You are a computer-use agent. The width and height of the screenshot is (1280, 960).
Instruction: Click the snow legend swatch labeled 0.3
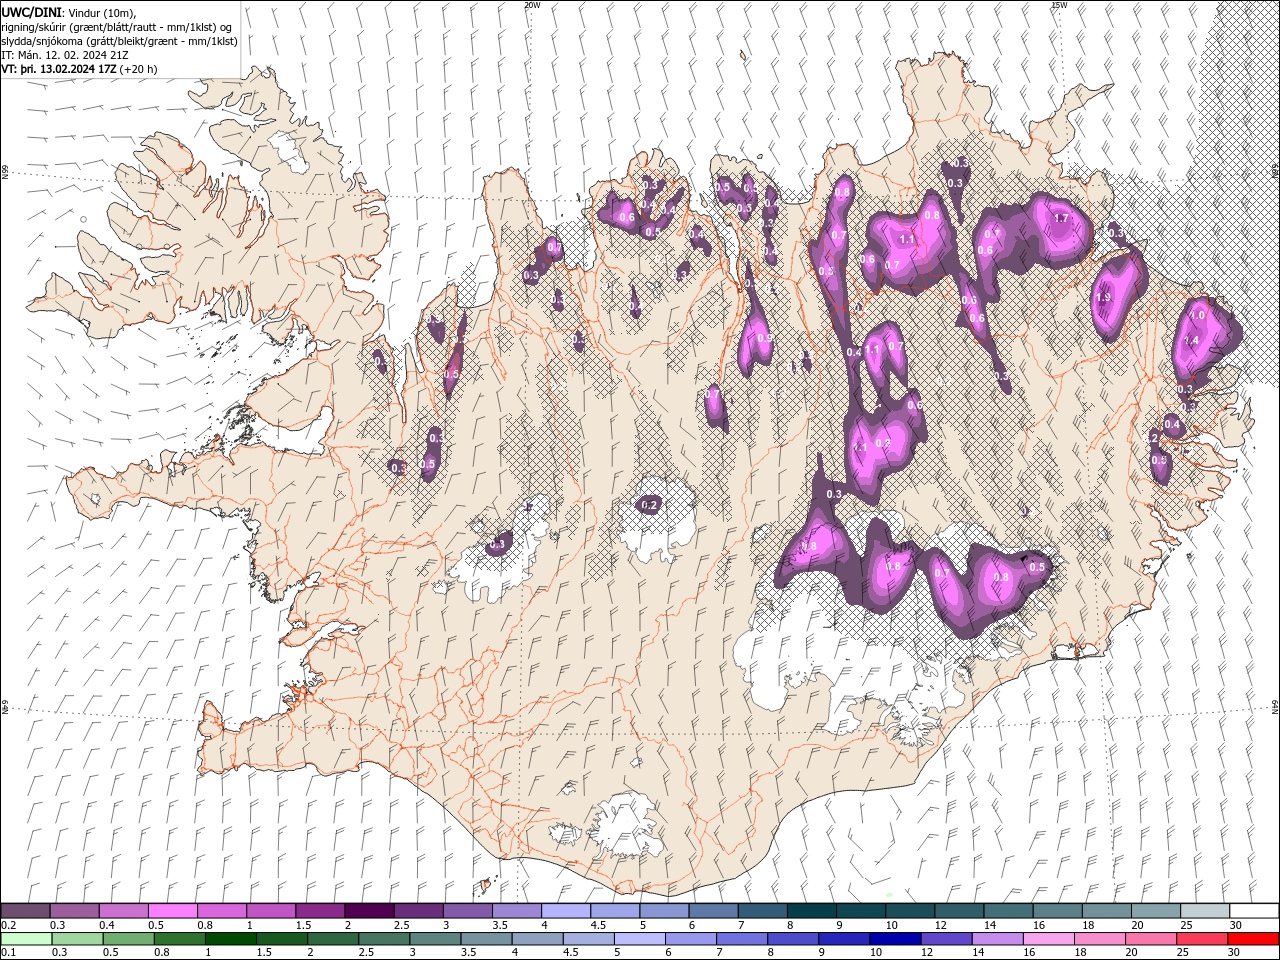[74, 910]
